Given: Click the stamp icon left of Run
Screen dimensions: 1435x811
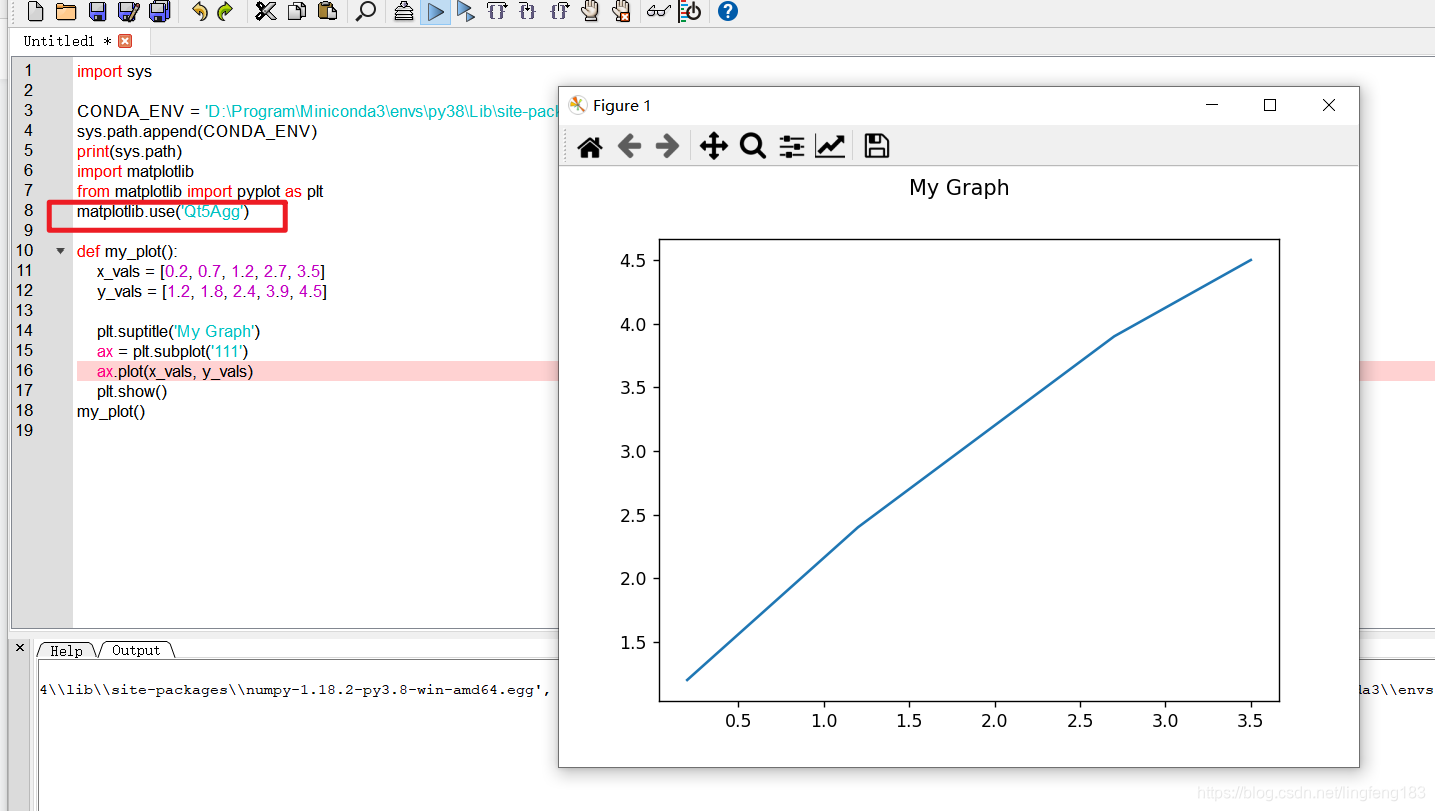Looking at the screenshot, I should [x=404, y=12].
